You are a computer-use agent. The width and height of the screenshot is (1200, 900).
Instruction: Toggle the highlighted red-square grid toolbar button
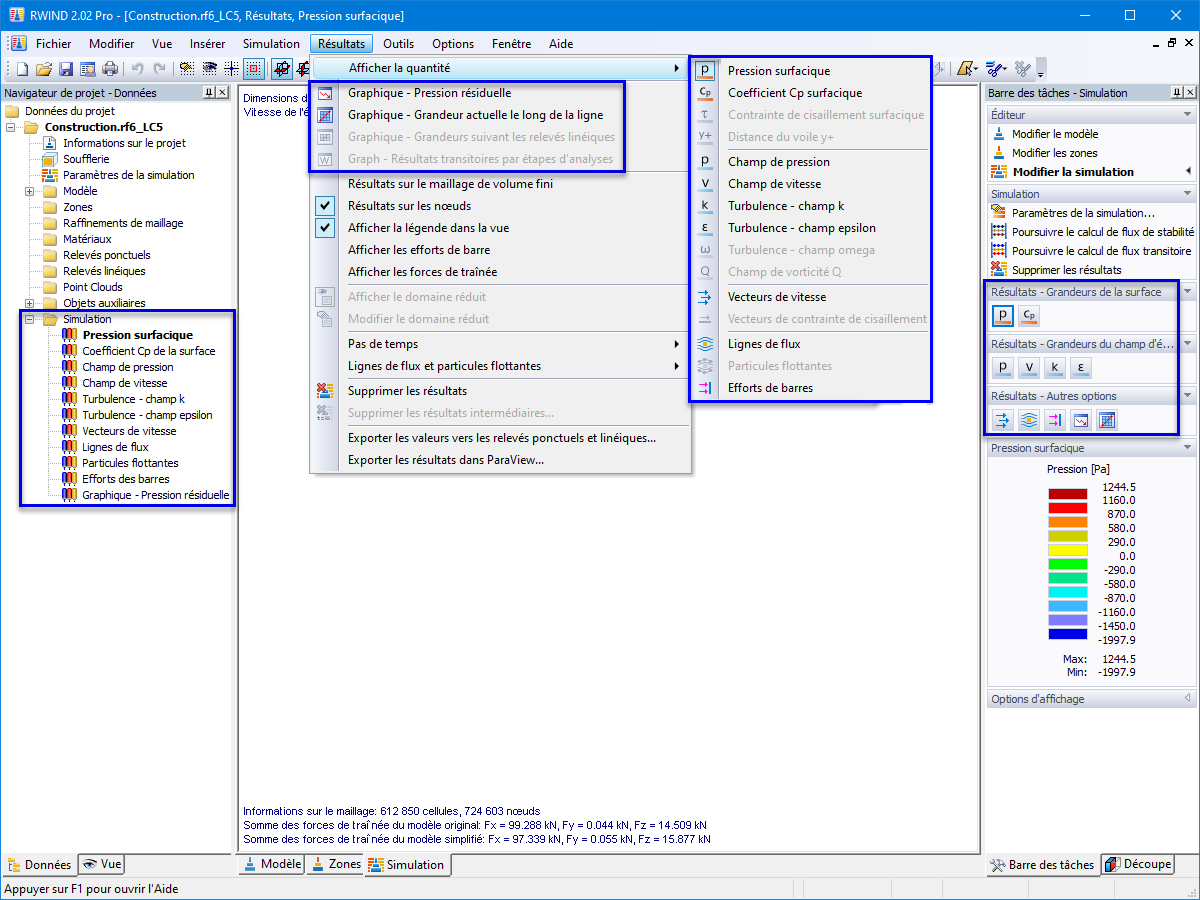pos(253,69)
